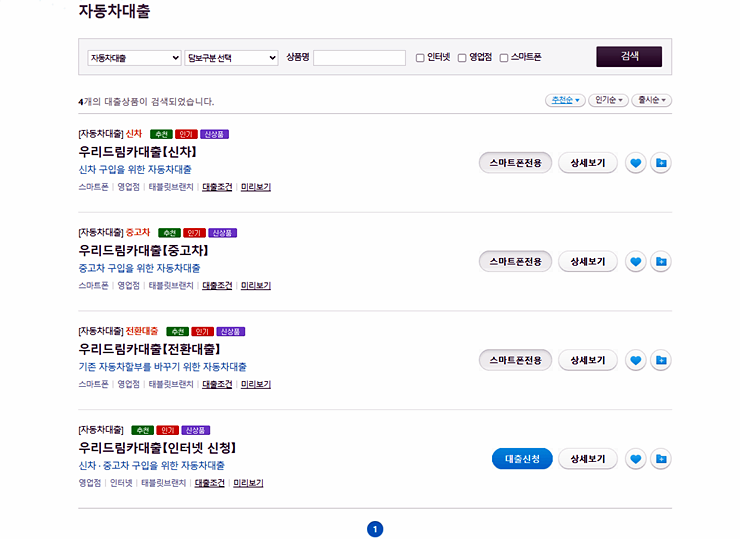The image size is (740, 539).
Task: Click 스마트폰전용 button for 전환대출 loan
Action: tap(515, 360)
